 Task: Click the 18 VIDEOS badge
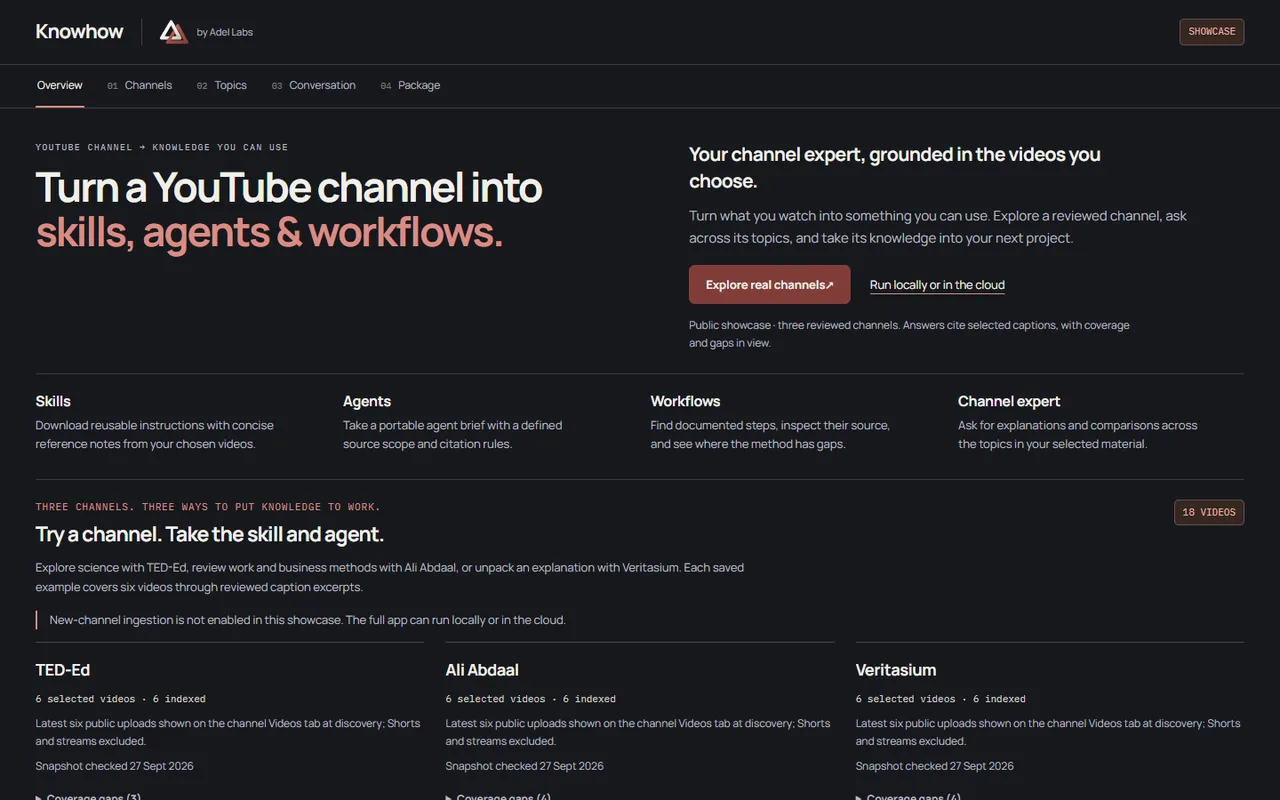coord(1209,512)
